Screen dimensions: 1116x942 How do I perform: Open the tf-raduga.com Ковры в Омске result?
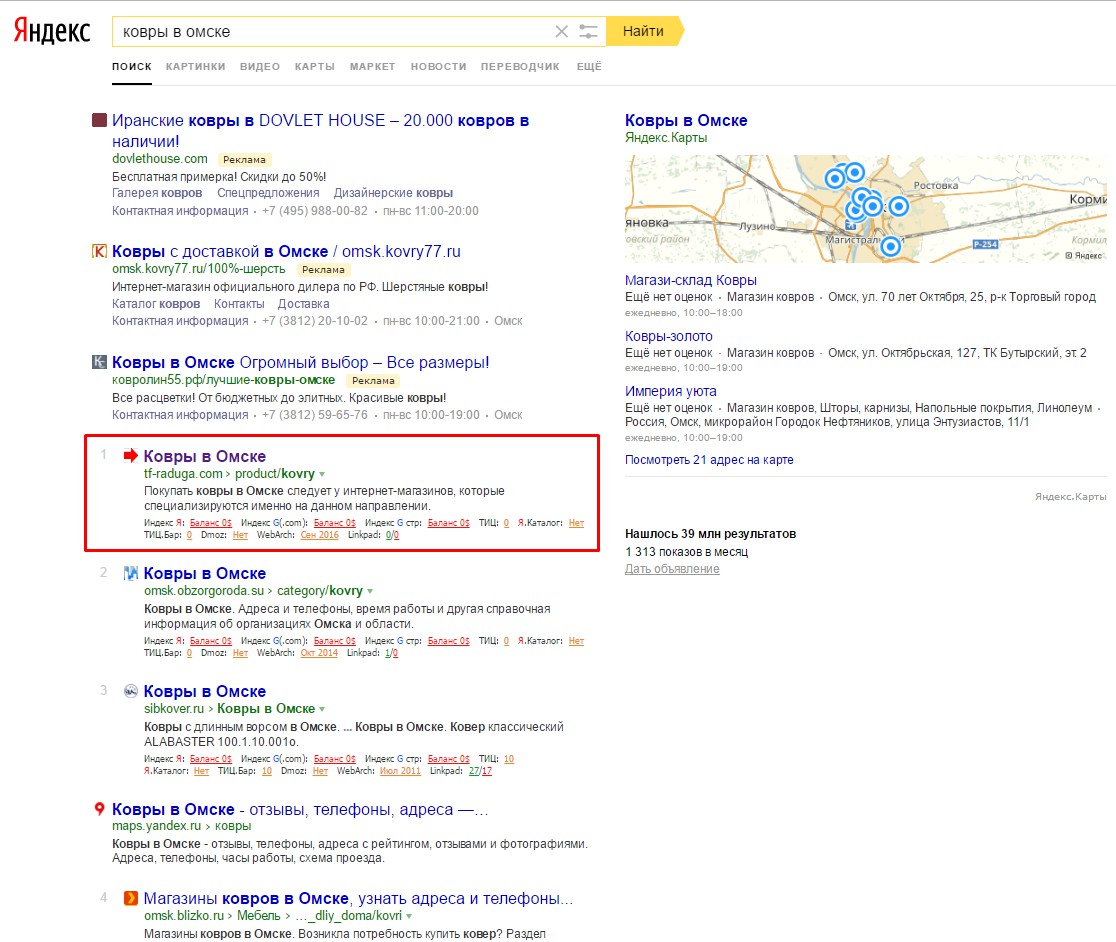click(x=205, y=456)
